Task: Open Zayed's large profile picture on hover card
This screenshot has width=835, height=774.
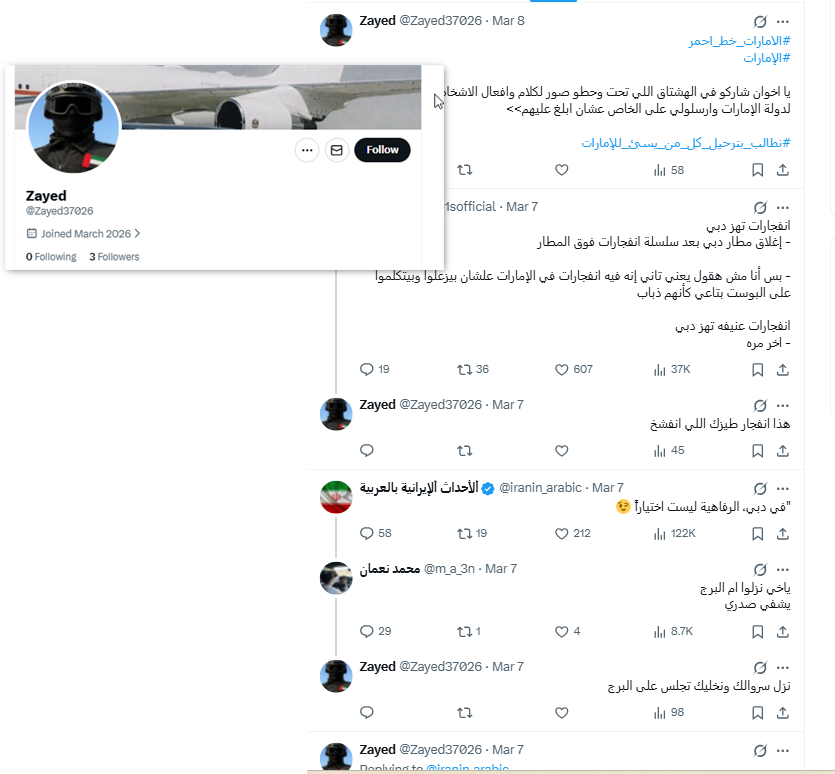Action: click(73, 127)
